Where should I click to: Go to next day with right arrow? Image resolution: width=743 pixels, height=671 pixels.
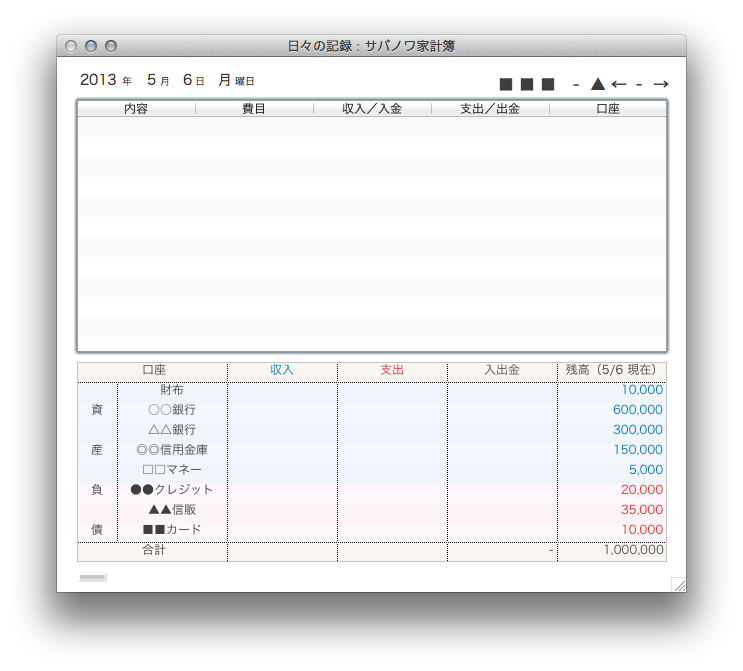click(660, 84)
